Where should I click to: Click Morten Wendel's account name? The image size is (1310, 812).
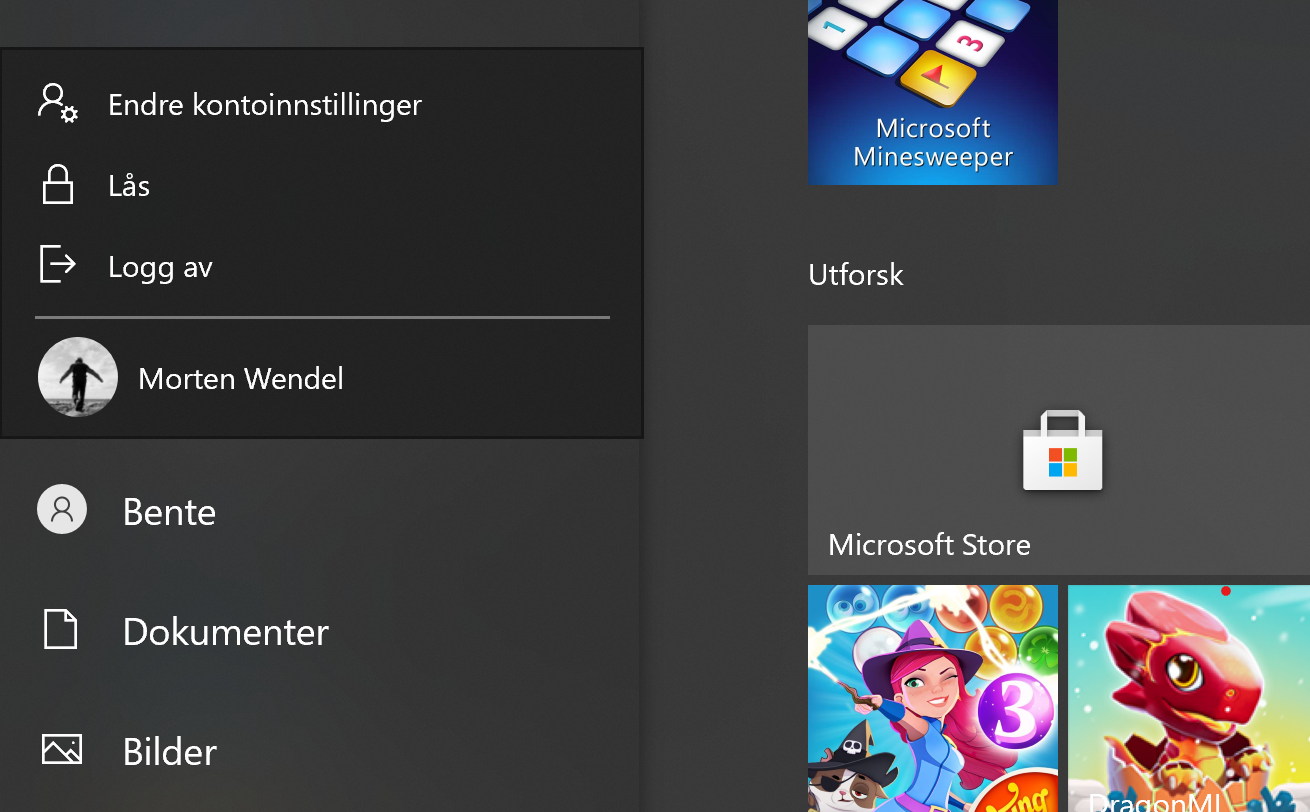(x=241, y=378)
